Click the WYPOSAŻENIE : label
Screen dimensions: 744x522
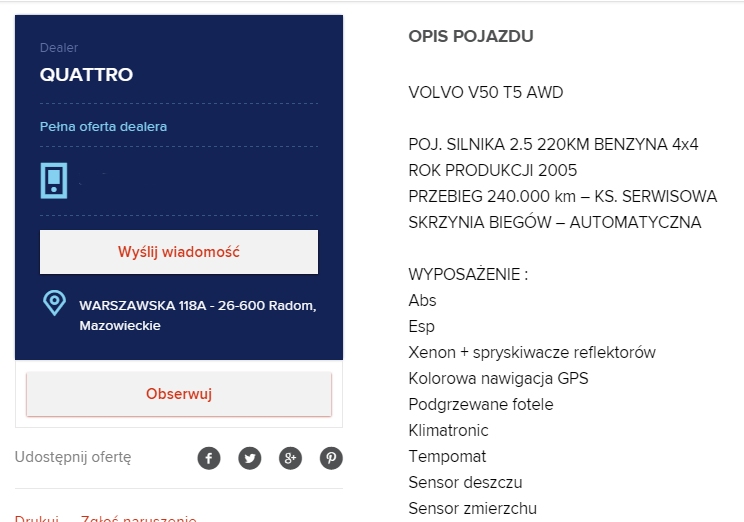point(468,274)
